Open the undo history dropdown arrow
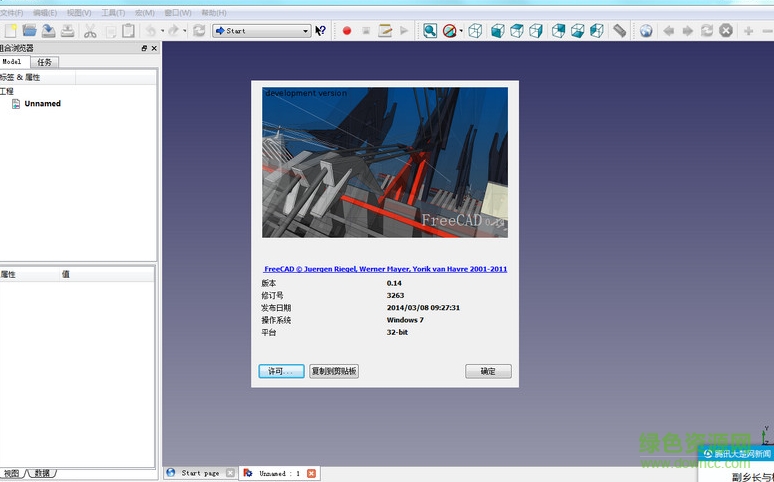Image resolution: width=774 pixels, height=482 pixels. pos(161,31)
